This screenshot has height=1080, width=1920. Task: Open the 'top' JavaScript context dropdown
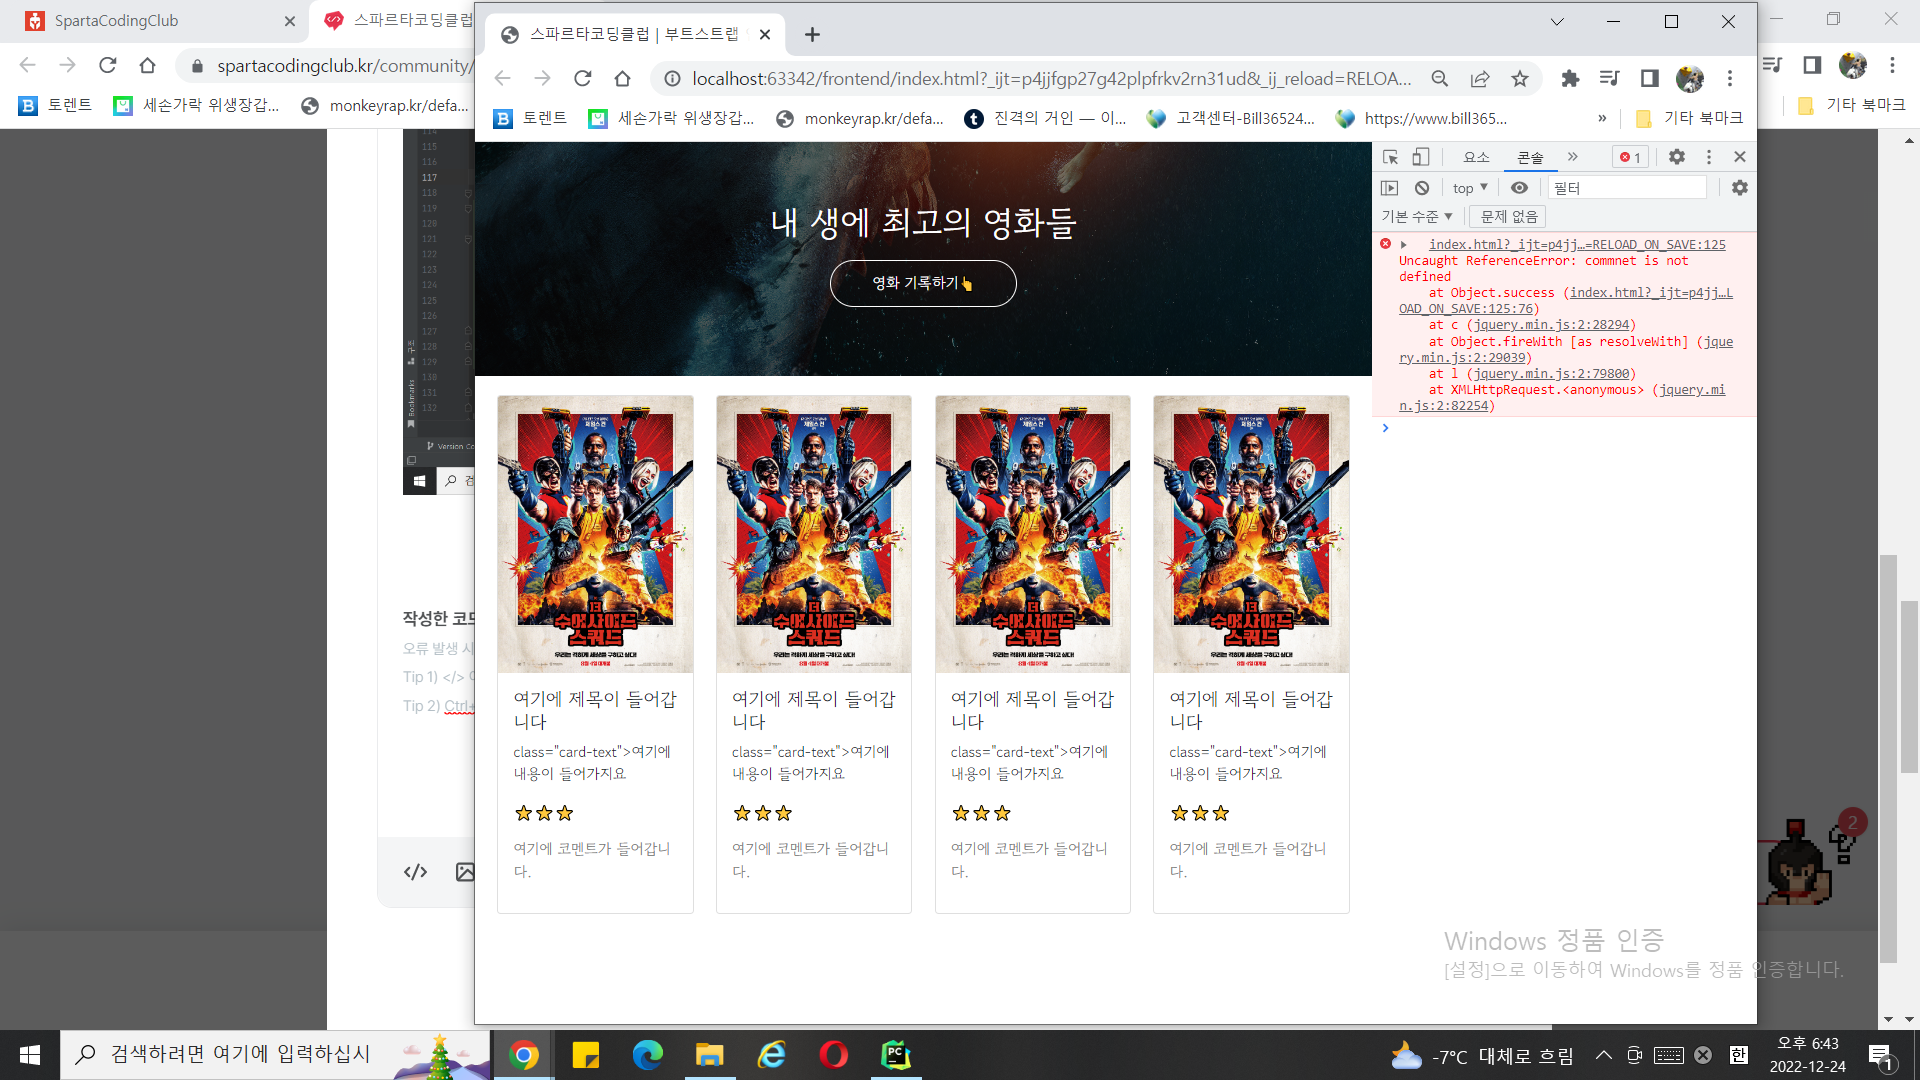[1470, 188]
